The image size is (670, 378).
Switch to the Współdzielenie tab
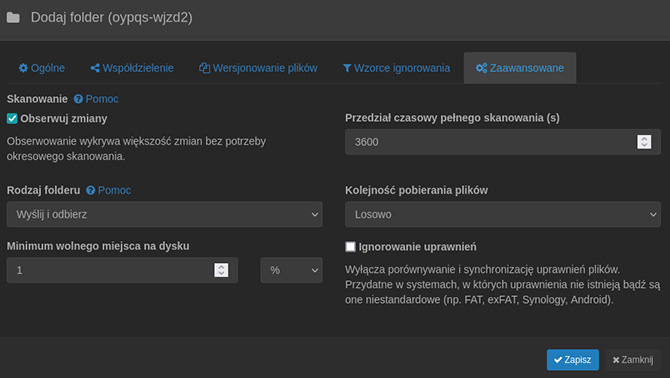[x=132, y=68]
